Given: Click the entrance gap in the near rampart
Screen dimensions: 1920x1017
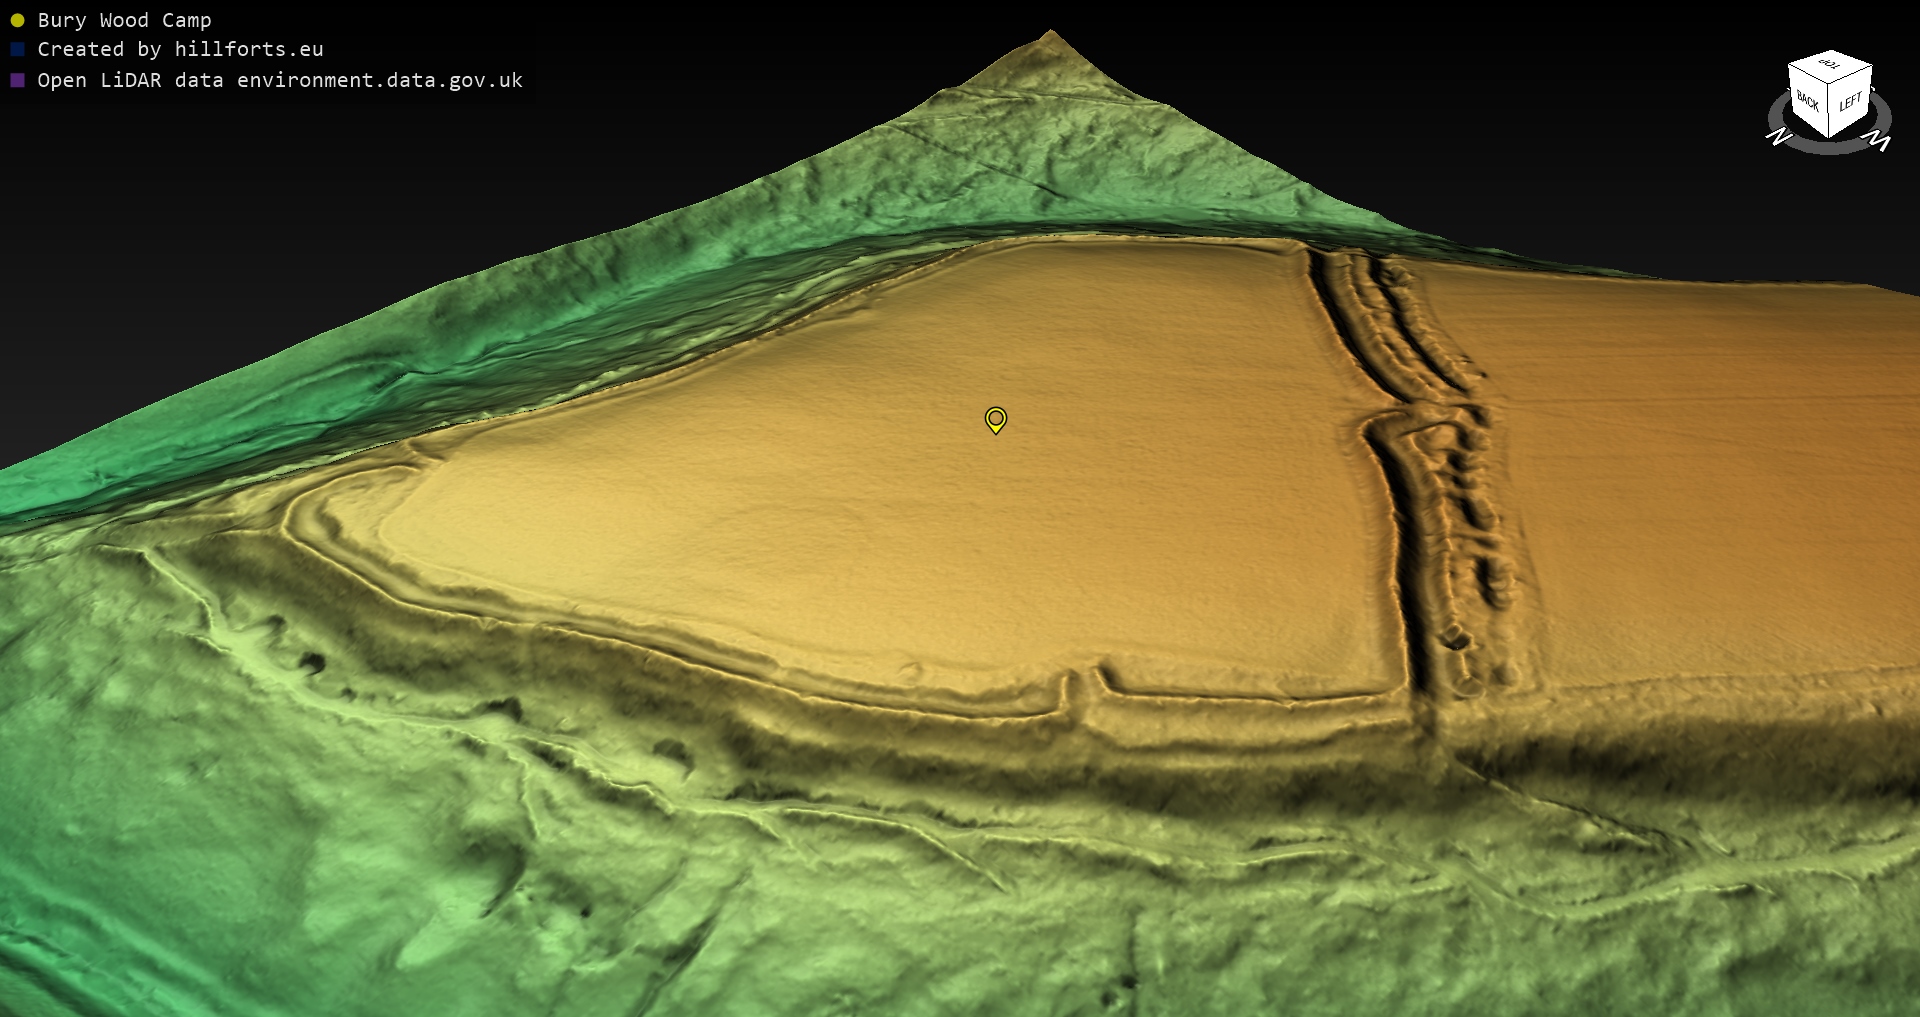Looking at the screenshot, I should tap(1085, 690).
